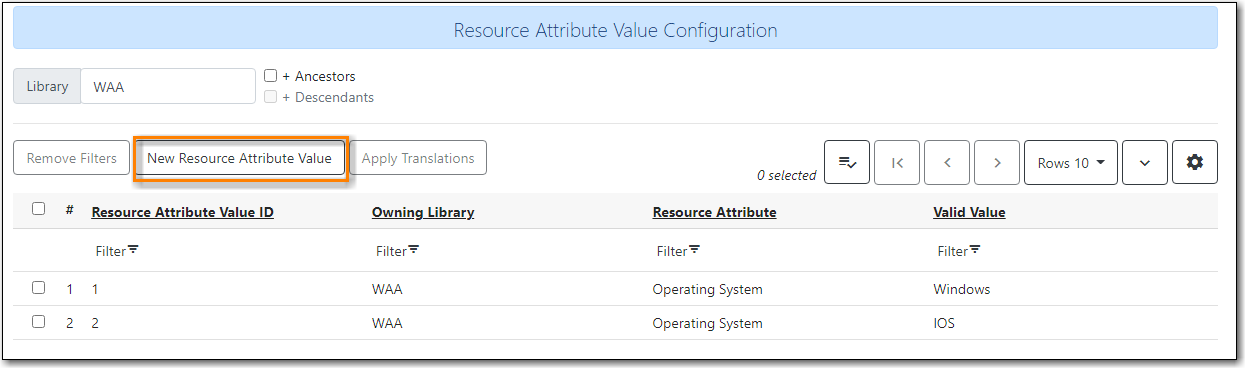Select the checkbox for the IOS row
Viewport: 1245px width, 368px height.
(x=38, y=322)
